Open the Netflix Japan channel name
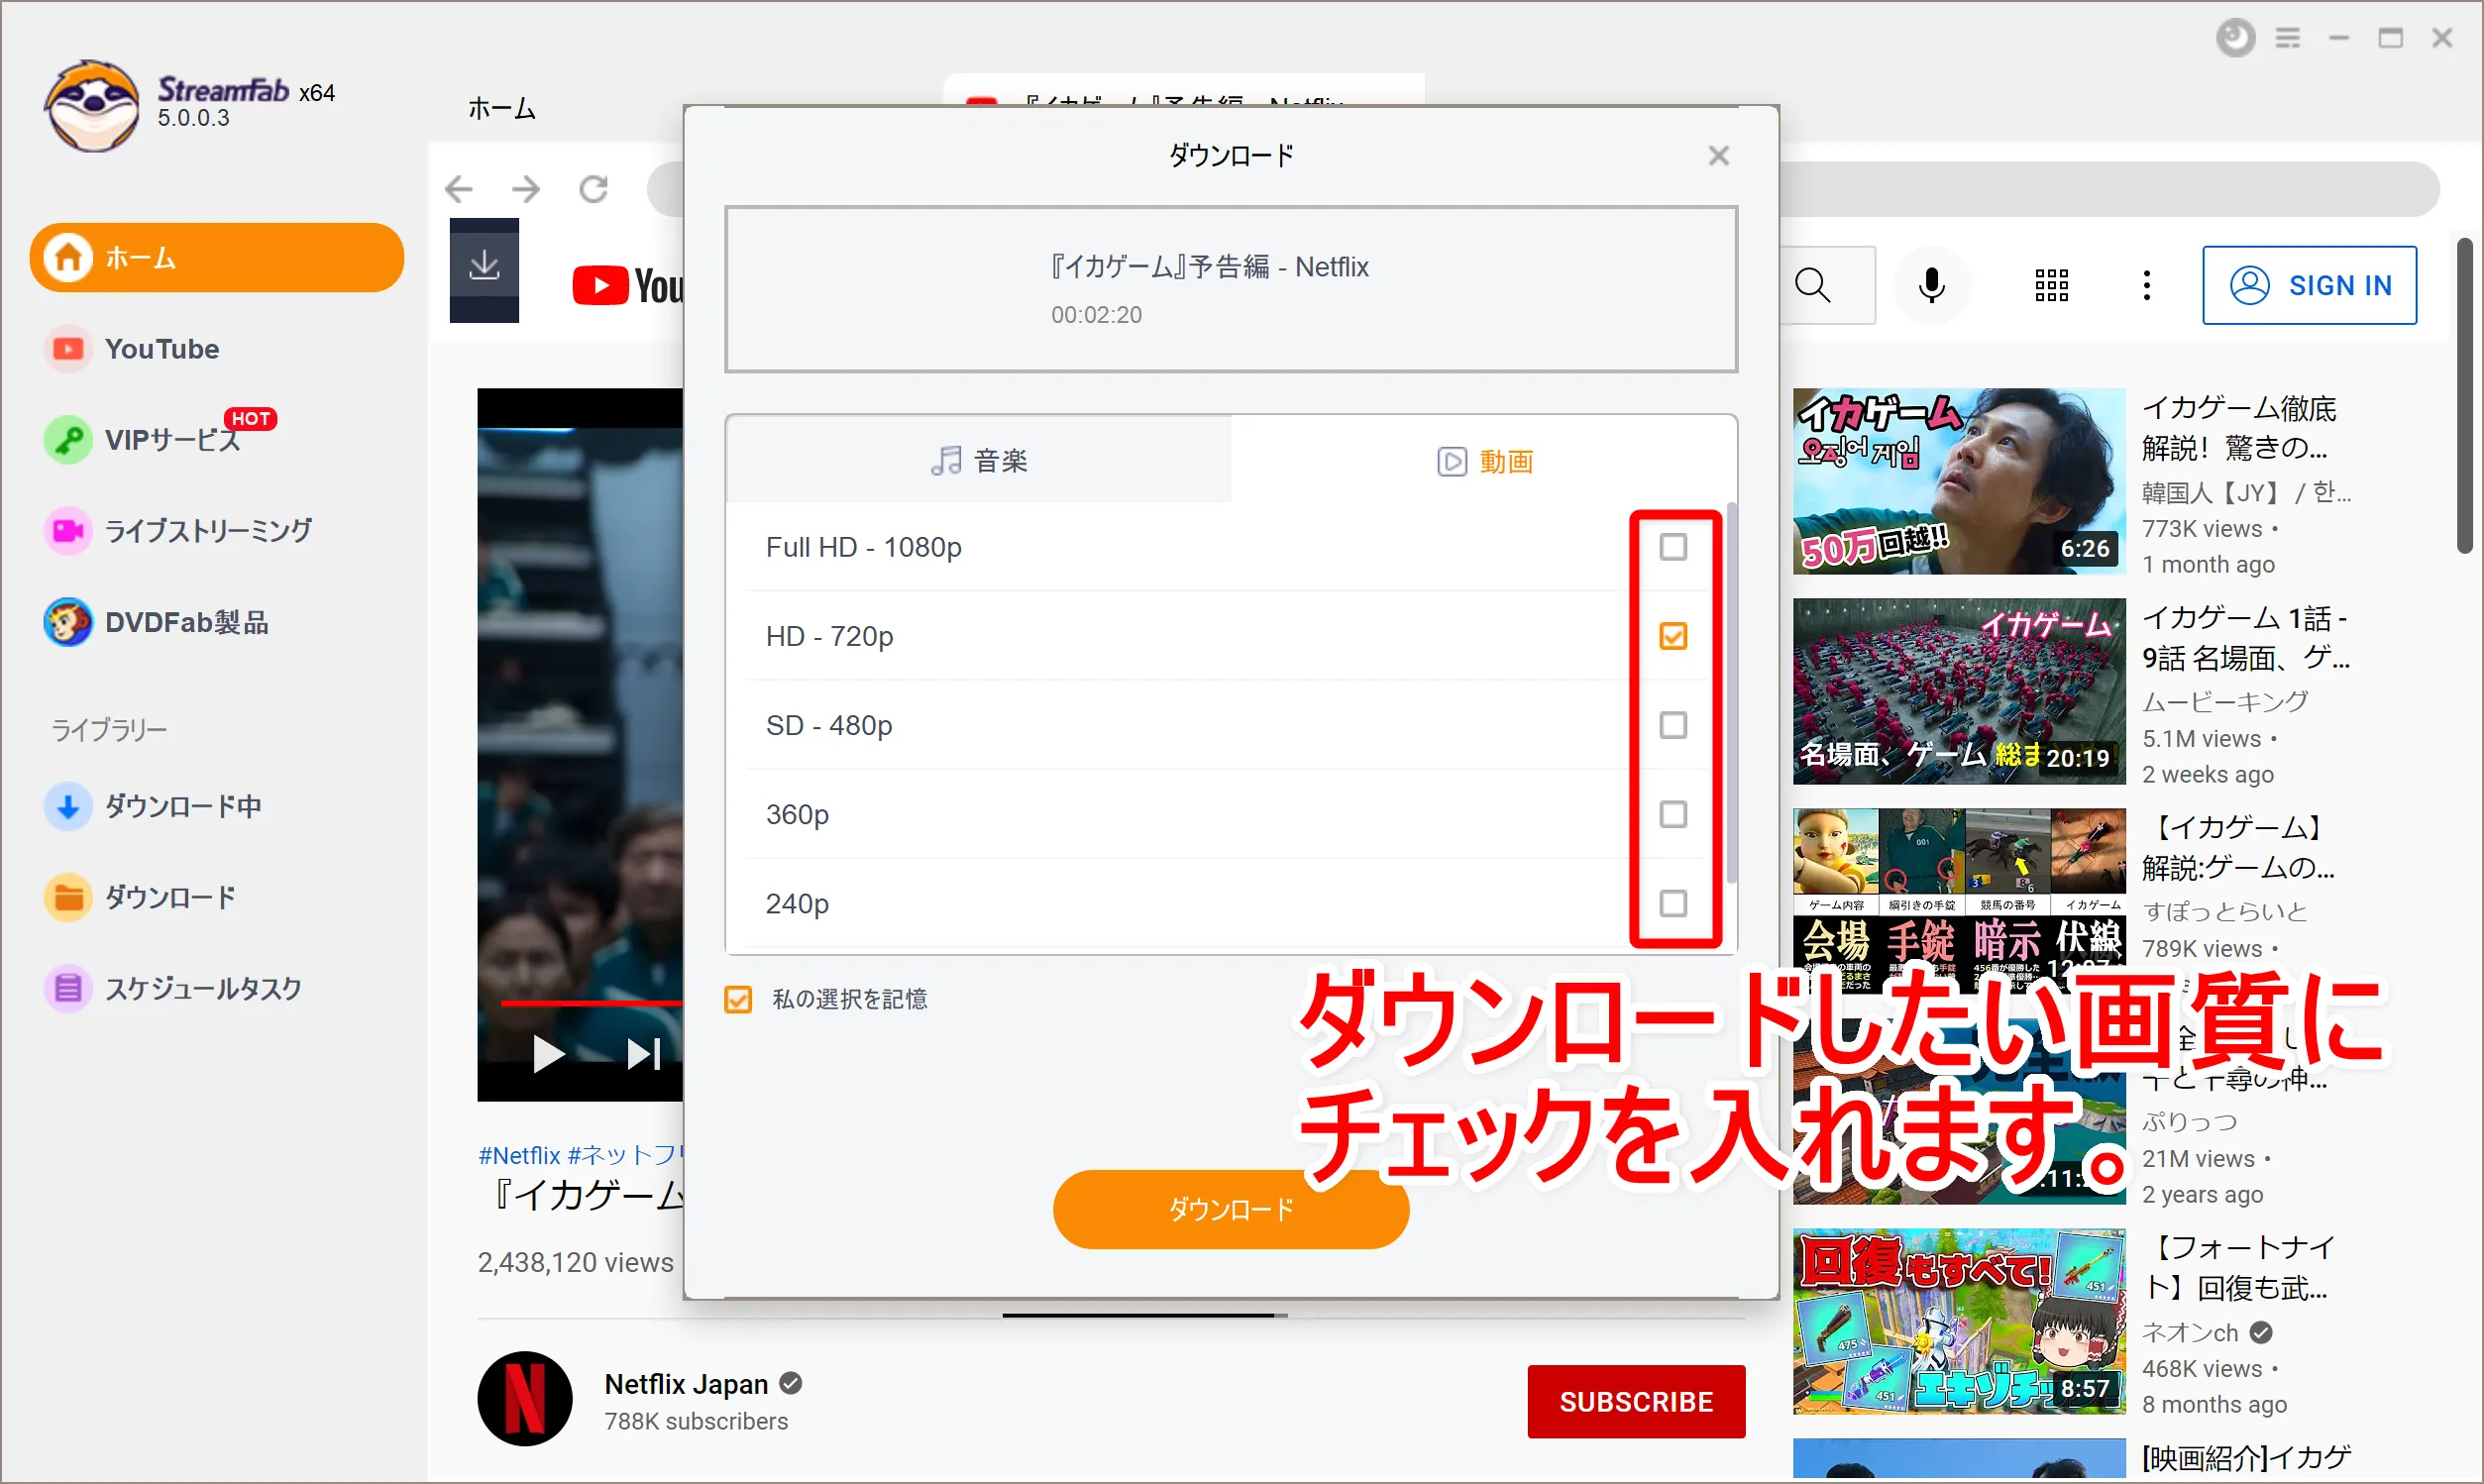 686,1384
